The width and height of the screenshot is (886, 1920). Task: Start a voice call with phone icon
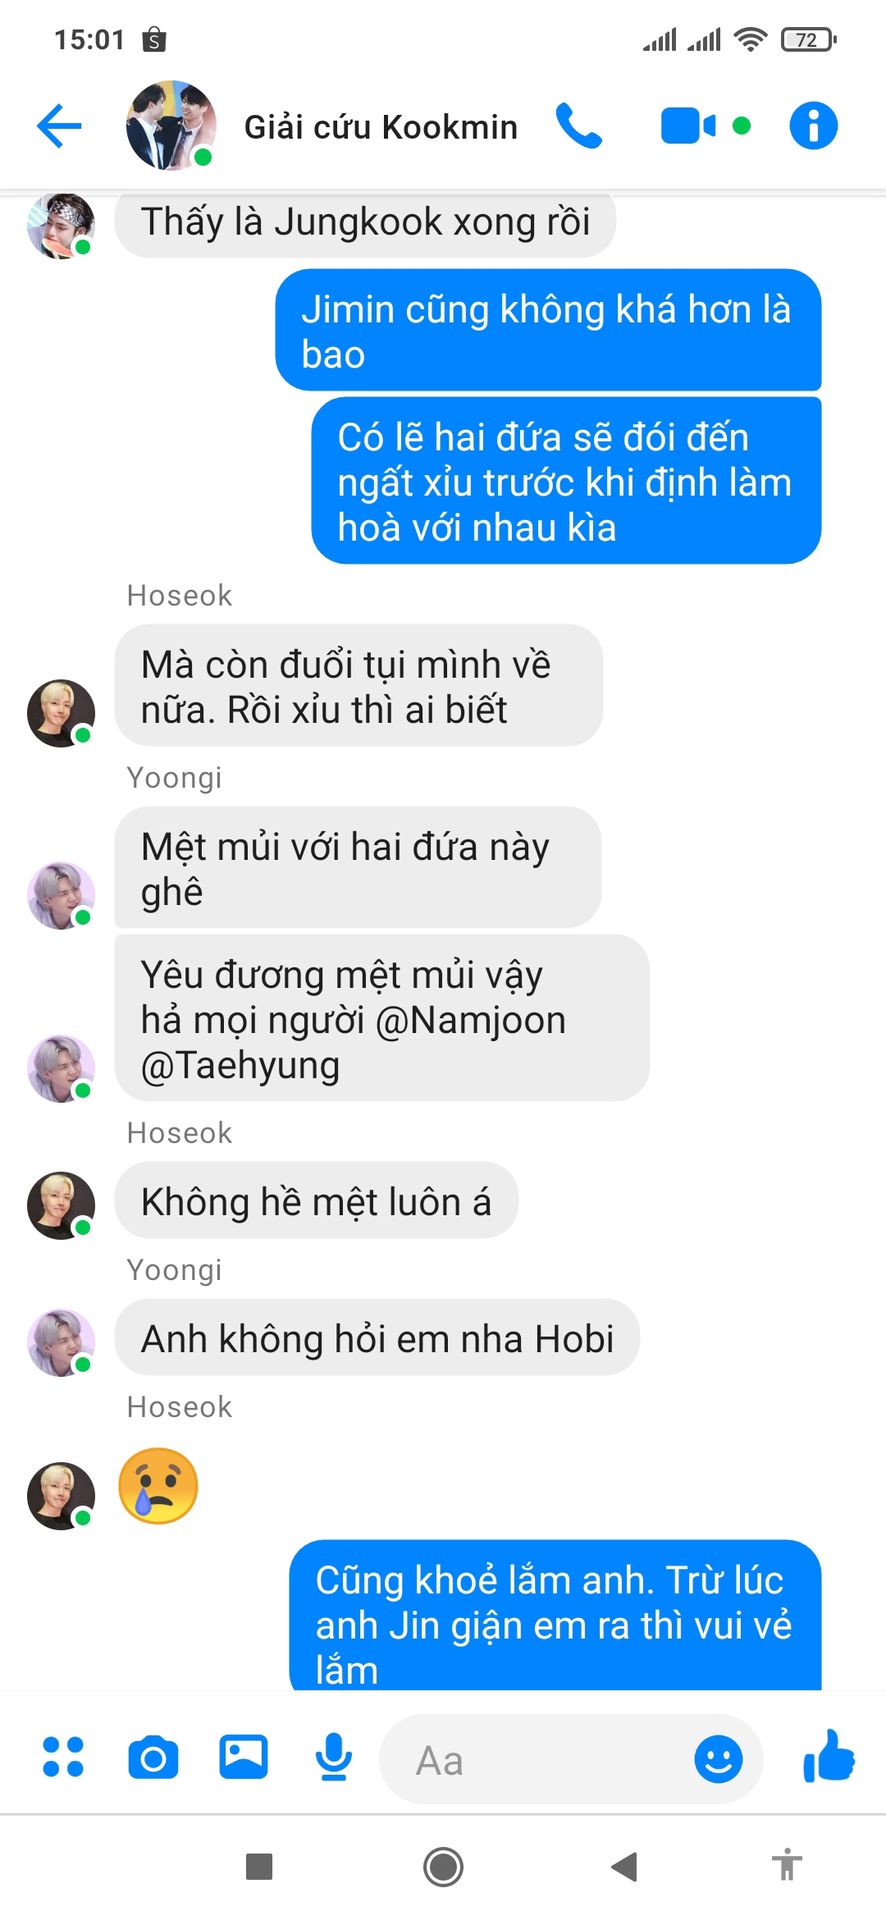click(x=579, y=126)
